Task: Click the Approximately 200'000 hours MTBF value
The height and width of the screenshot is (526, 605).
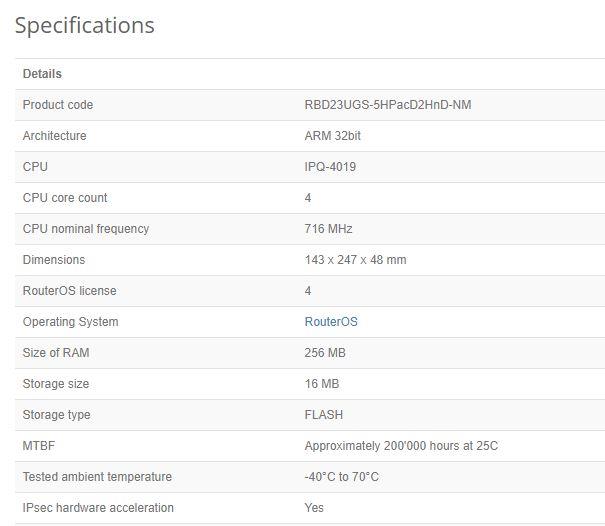Action: click(401, 446)
